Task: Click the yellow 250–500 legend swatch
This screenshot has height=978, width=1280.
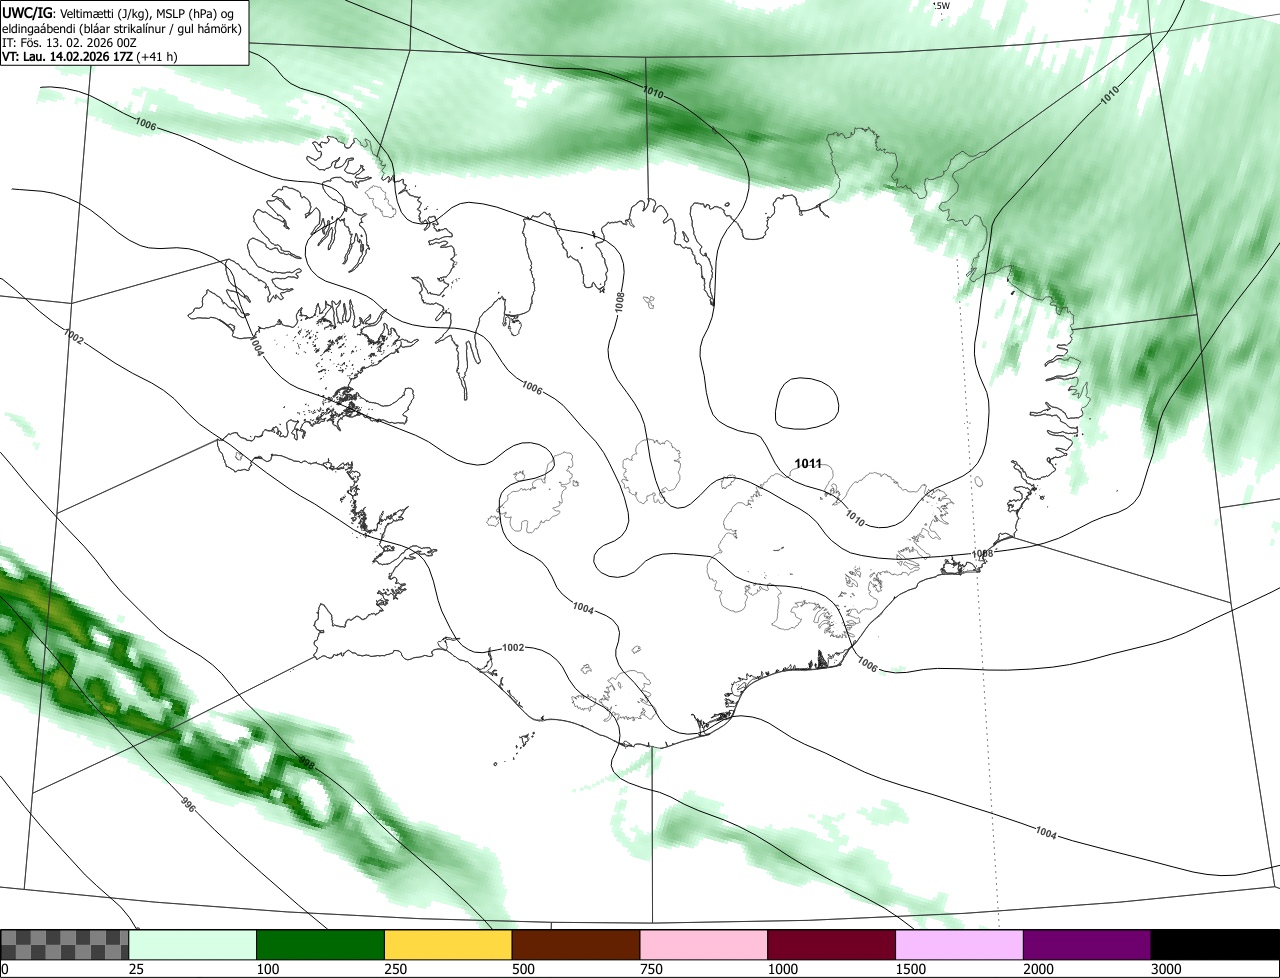Action: click(448, 945)
